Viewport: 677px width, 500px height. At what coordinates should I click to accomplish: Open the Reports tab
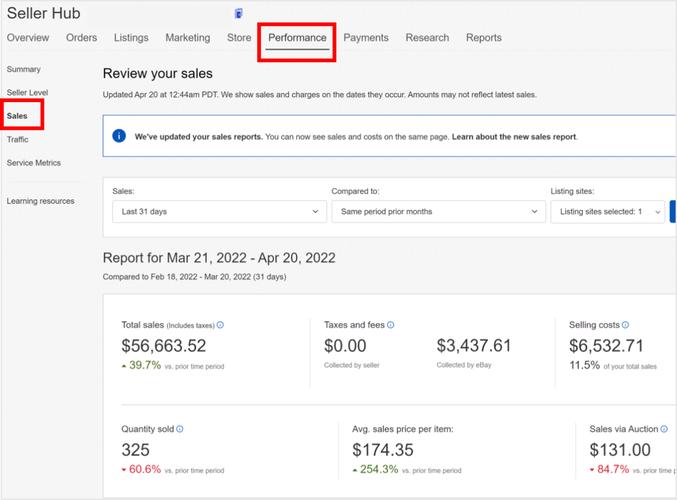[x=484, y=38]
